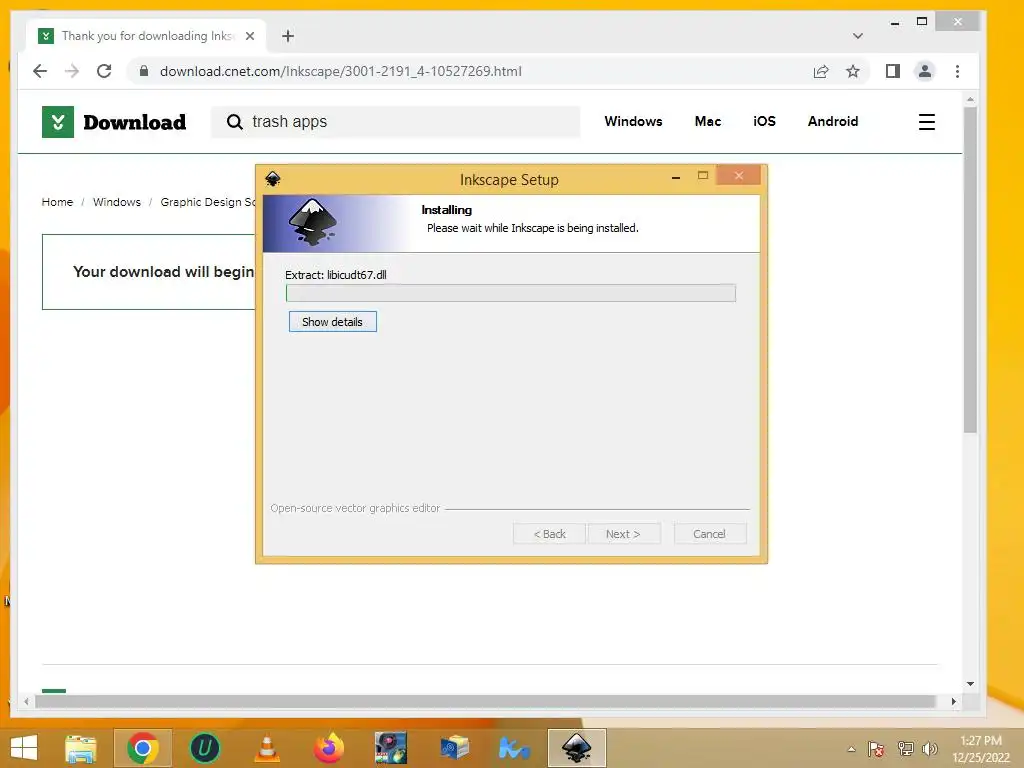Open Chrome three-dot menu
Screen dimensions: 1024x768
[957, 71]
